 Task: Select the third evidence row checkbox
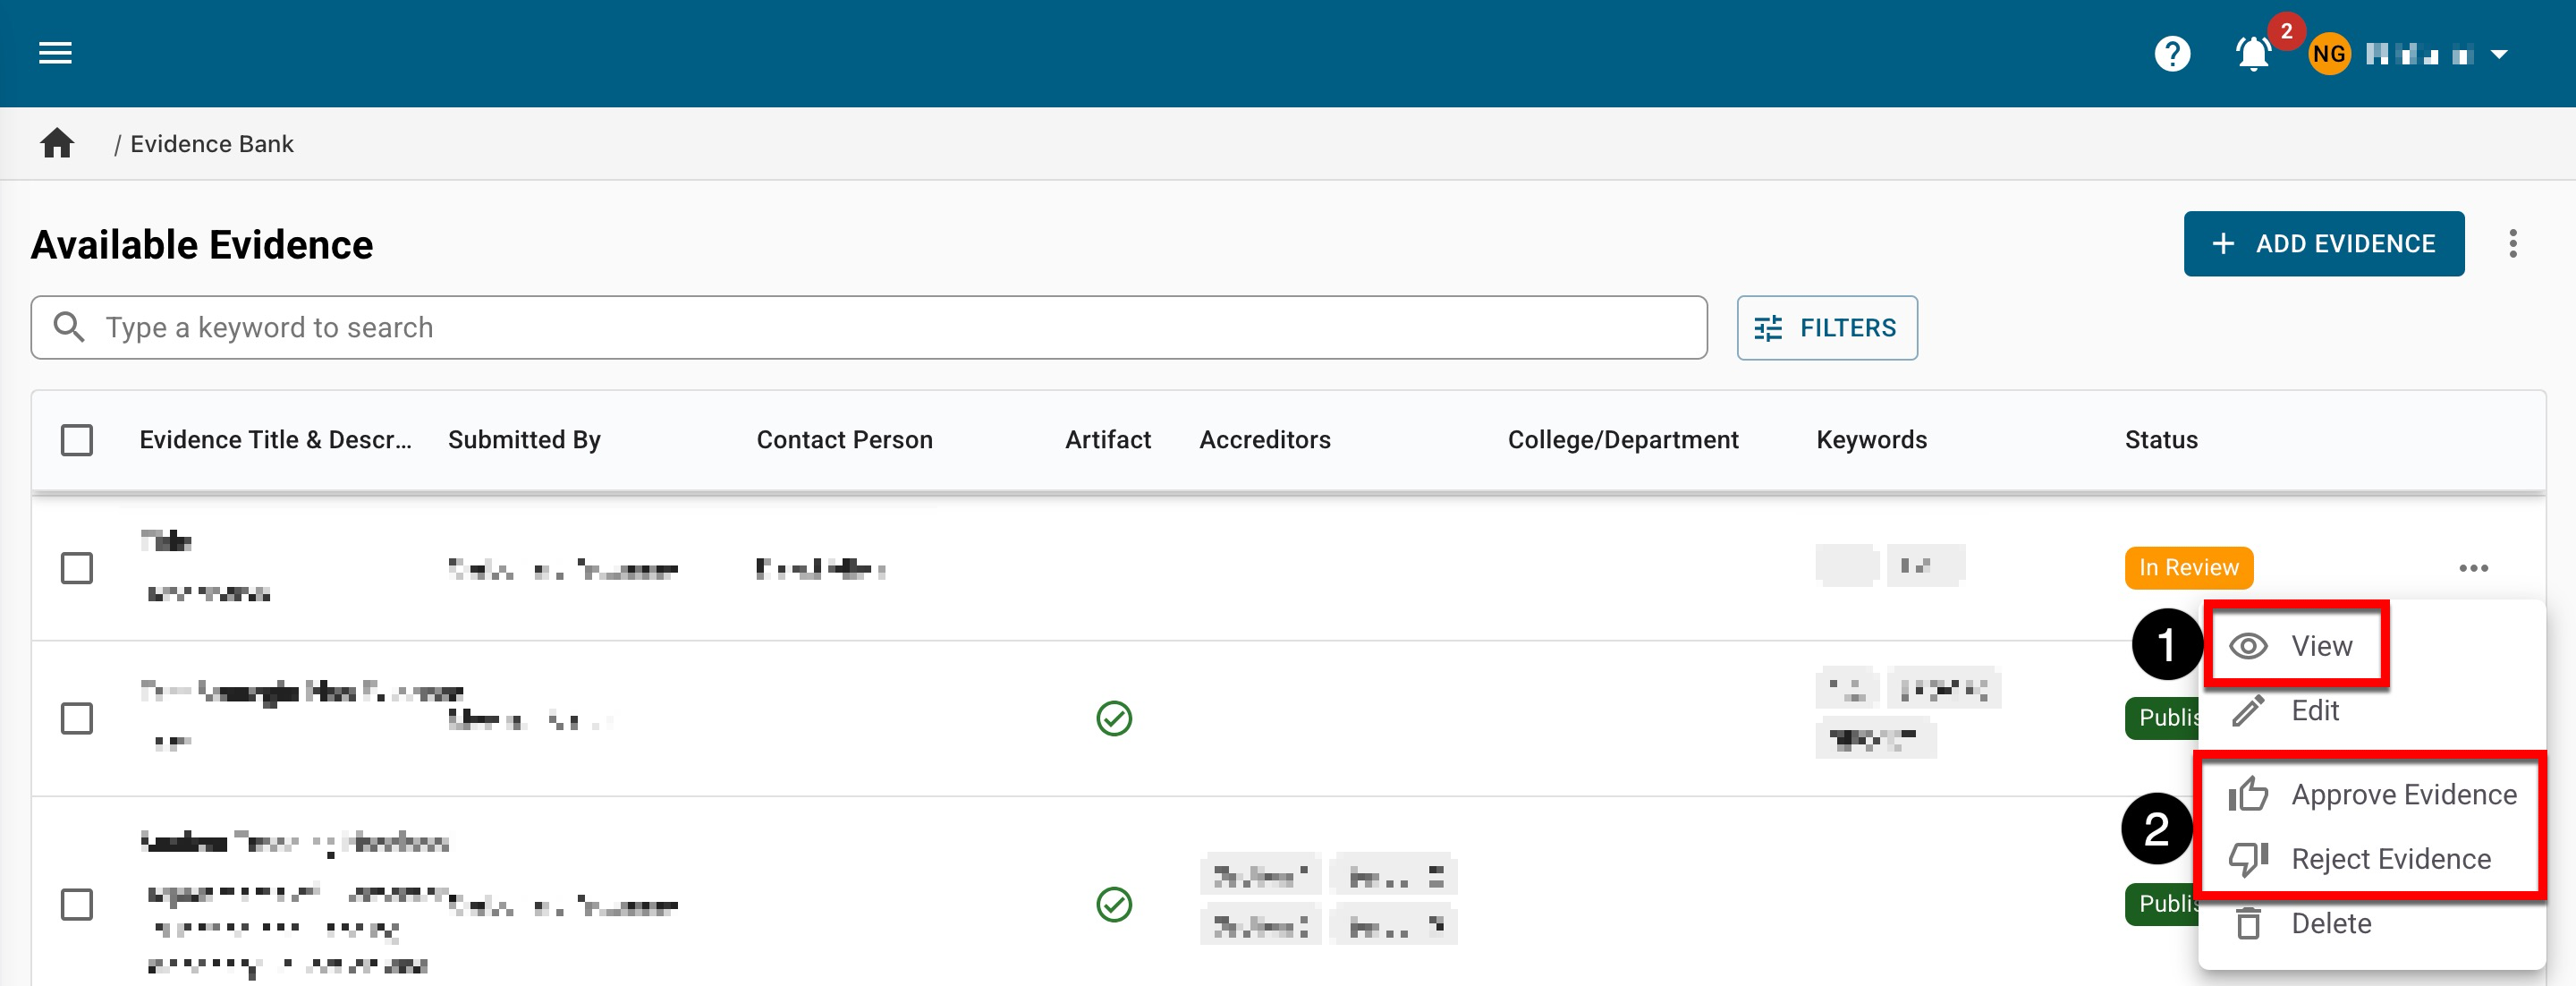pyautogui.click(x=77, y=904)
